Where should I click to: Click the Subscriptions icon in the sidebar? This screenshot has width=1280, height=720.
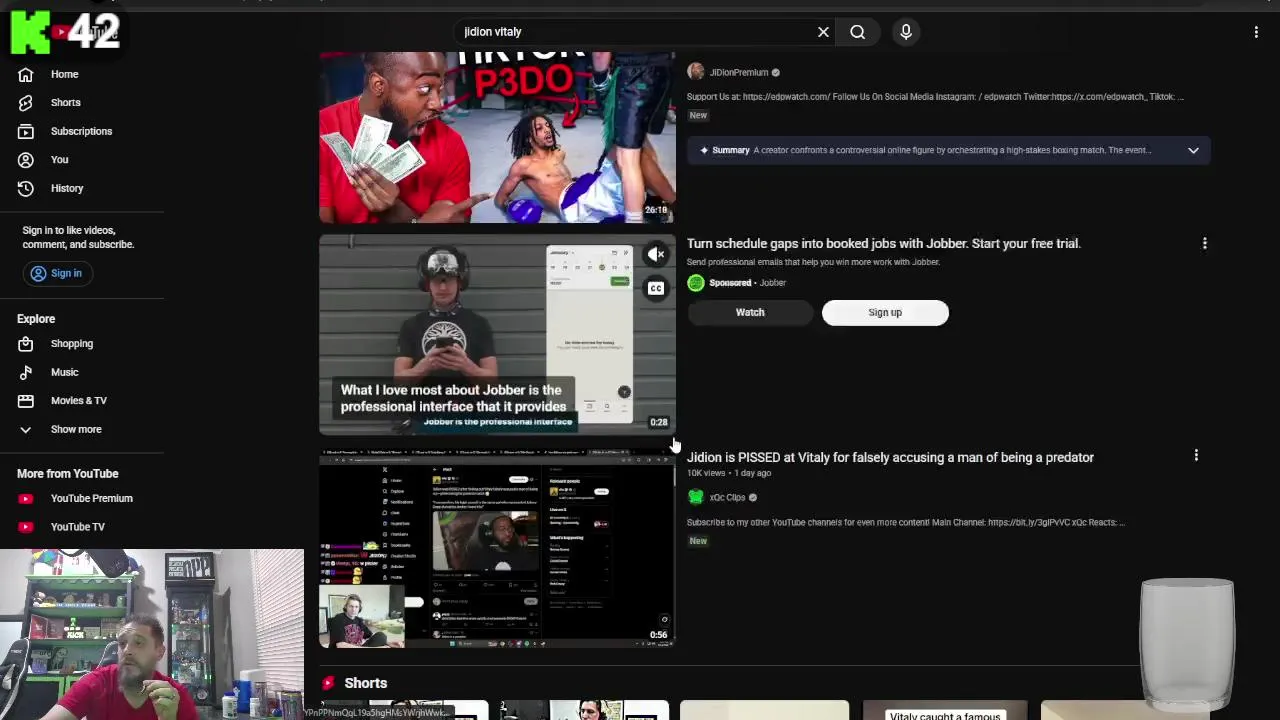click(x=26, y=131)
